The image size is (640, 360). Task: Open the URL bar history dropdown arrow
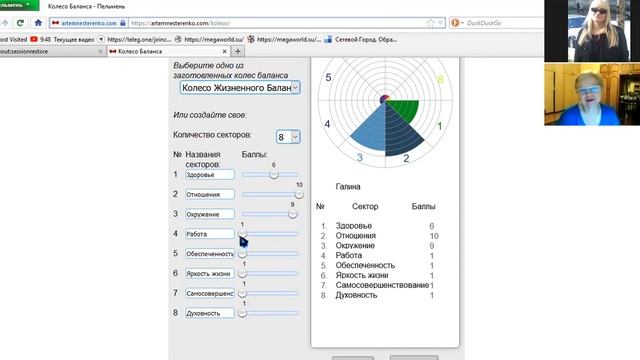coord(440,23)
